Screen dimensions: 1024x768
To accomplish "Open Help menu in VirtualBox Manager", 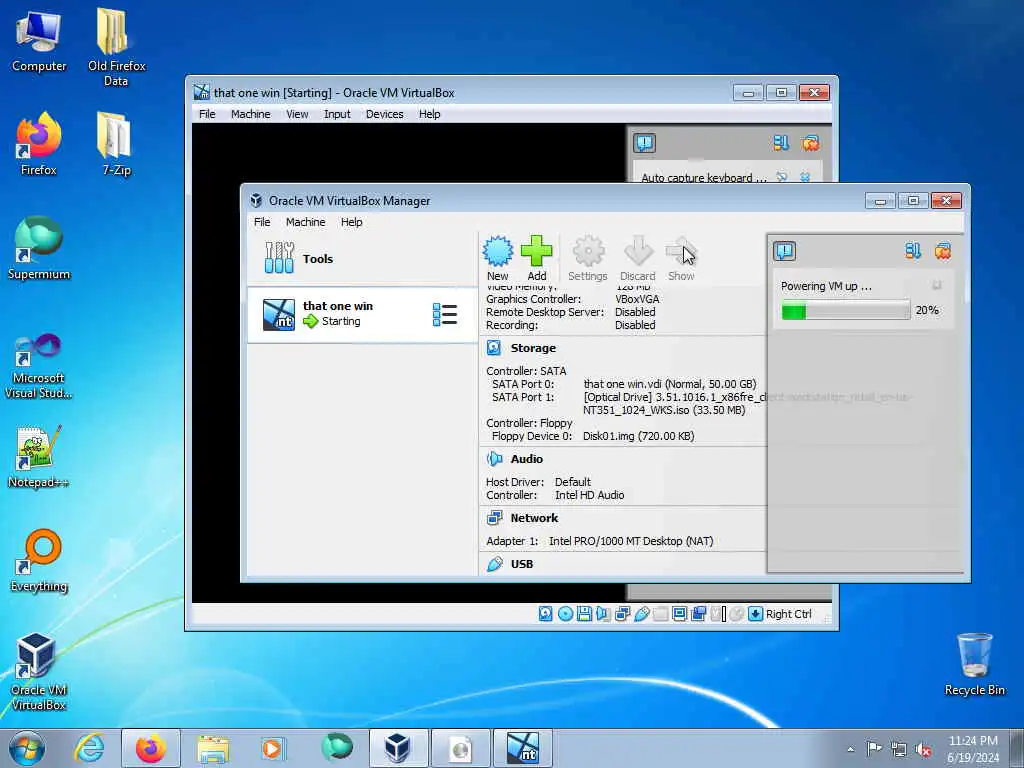I will point(351,222).
